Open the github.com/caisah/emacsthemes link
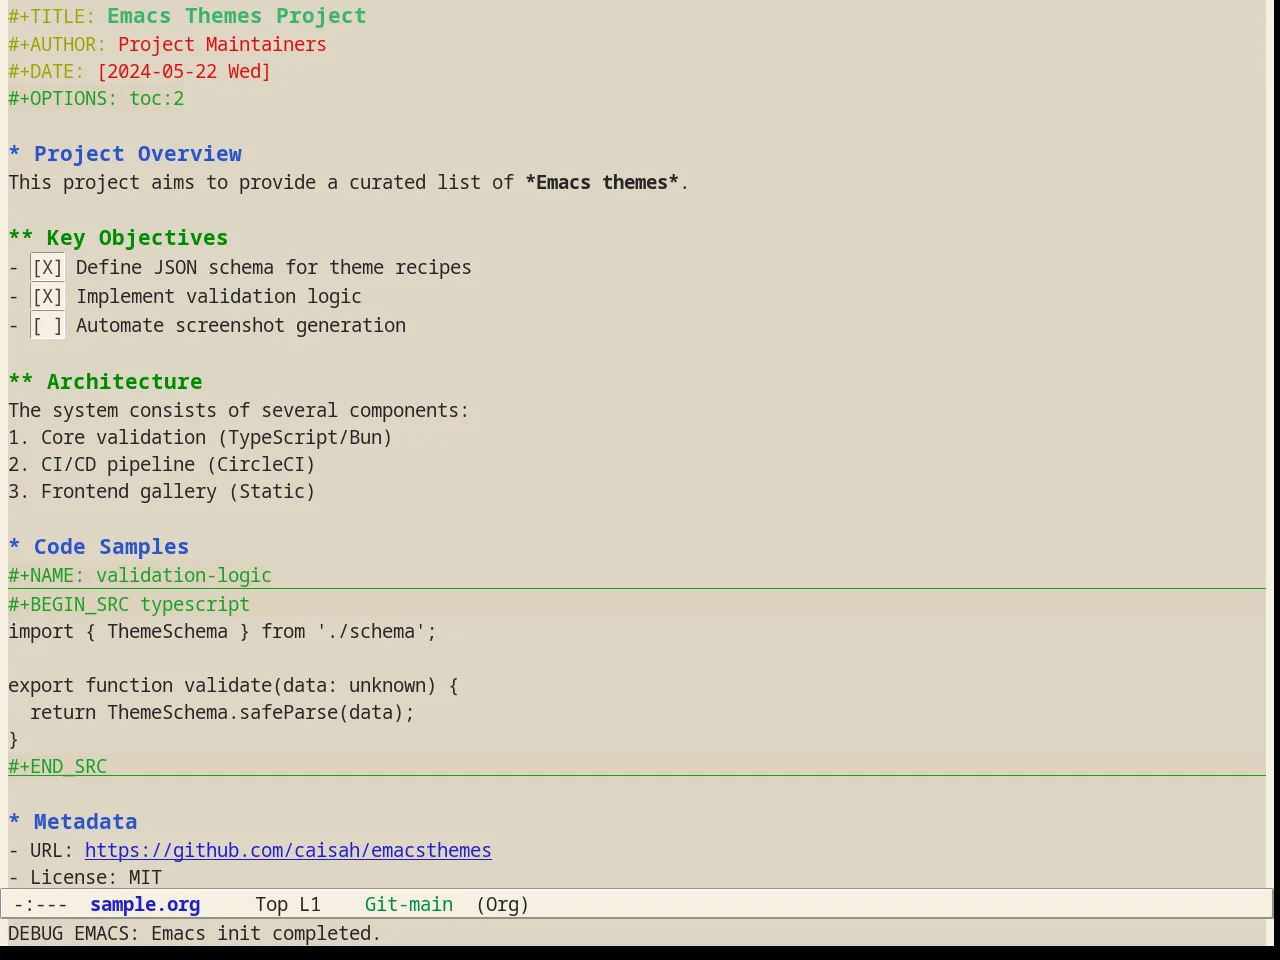The image size is (1280, 960). point(288,851)
